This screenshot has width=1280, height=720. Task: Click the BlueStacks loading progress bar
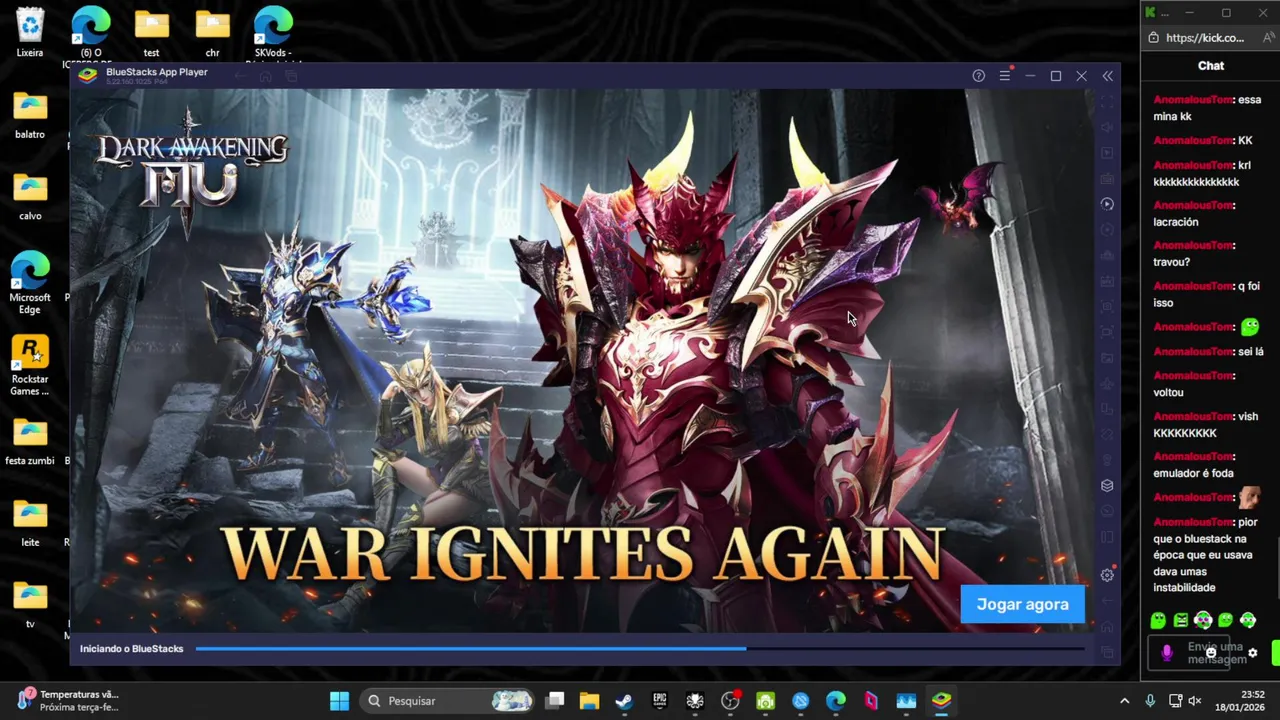[640, 649]
